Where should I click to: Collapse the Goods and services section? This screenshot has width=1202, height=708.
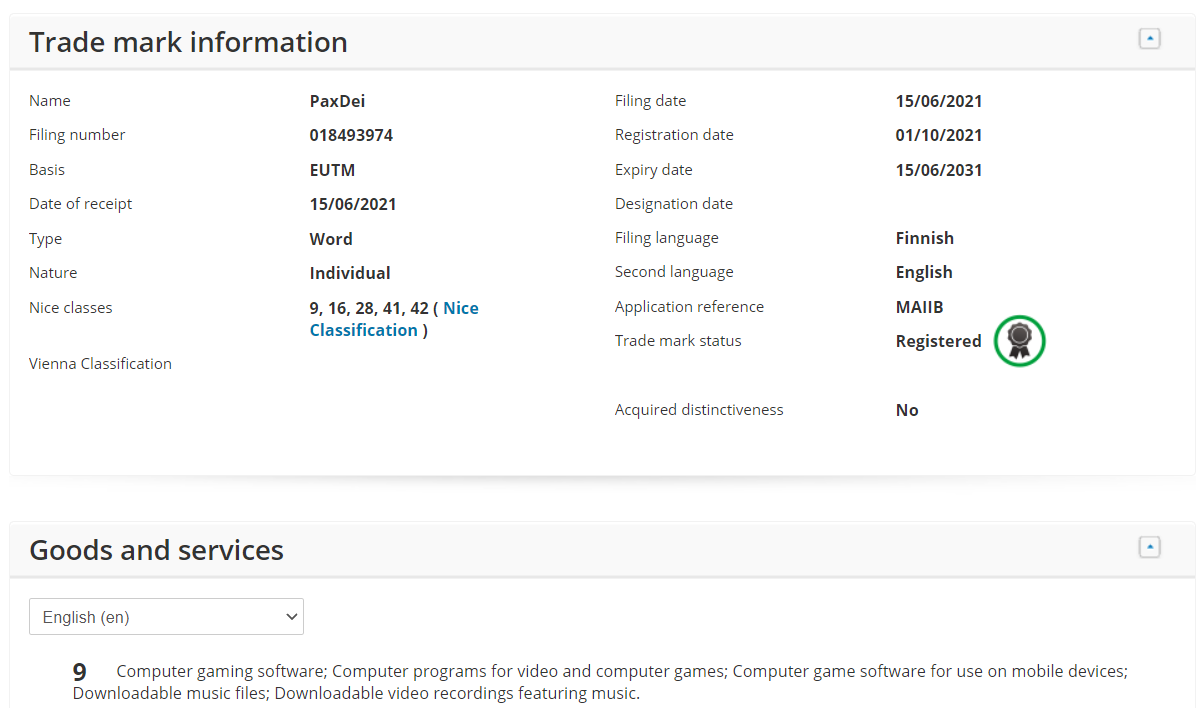[1149, 547]
